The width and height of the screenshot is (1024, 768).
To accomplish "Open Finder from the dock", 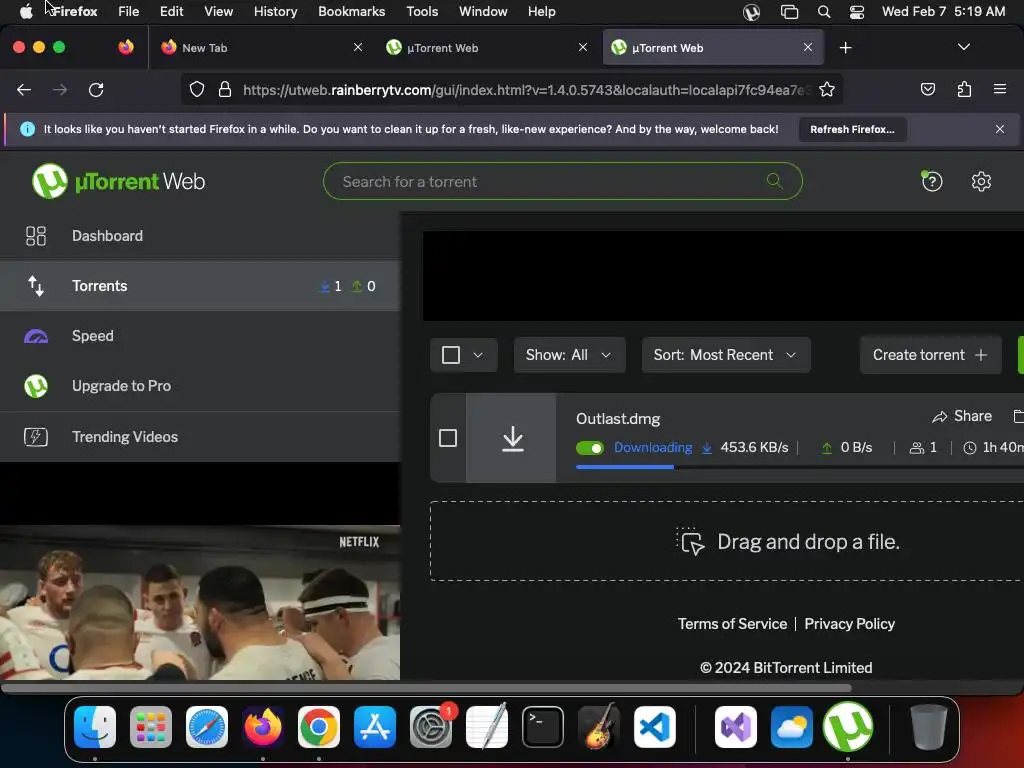I will tap(95, 727).
